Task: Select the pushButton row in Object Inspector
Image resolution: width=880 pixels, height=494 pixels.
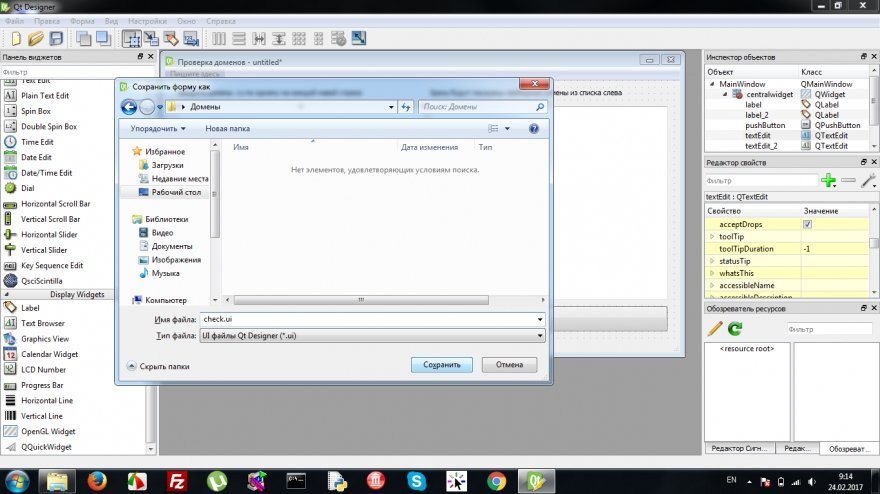Action: click(788, 125)
